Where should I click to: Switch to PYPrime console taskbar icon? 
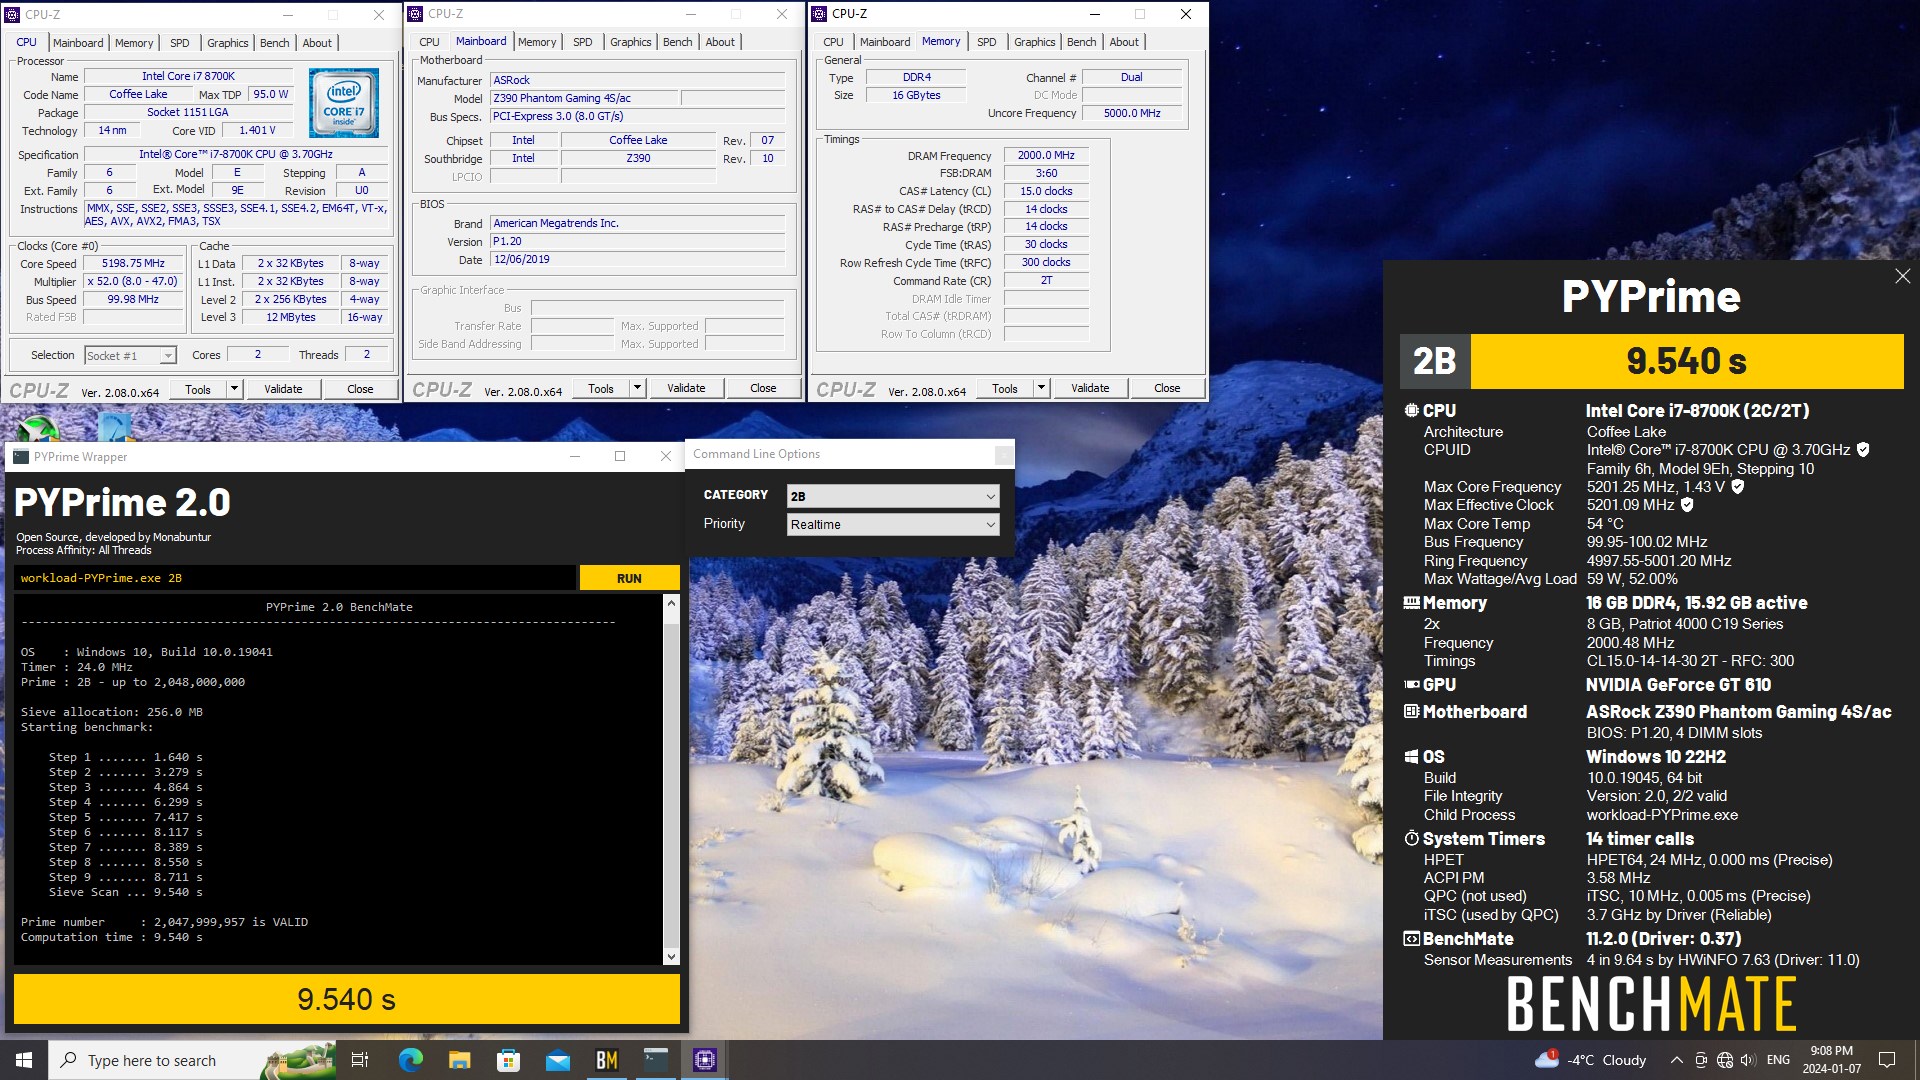pos(655,1060)
